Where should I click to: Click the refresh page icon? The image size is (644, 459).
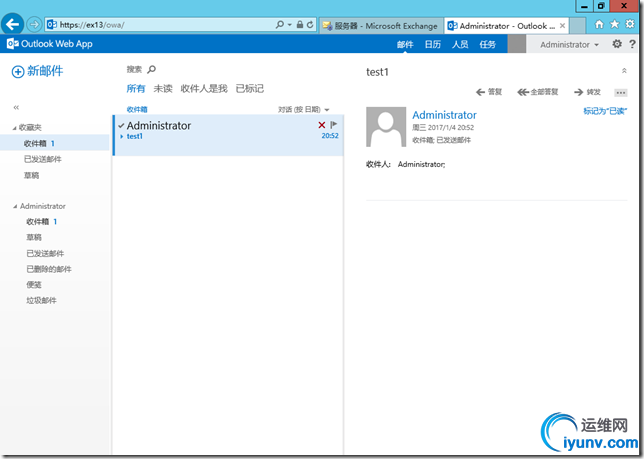[310, 25]
